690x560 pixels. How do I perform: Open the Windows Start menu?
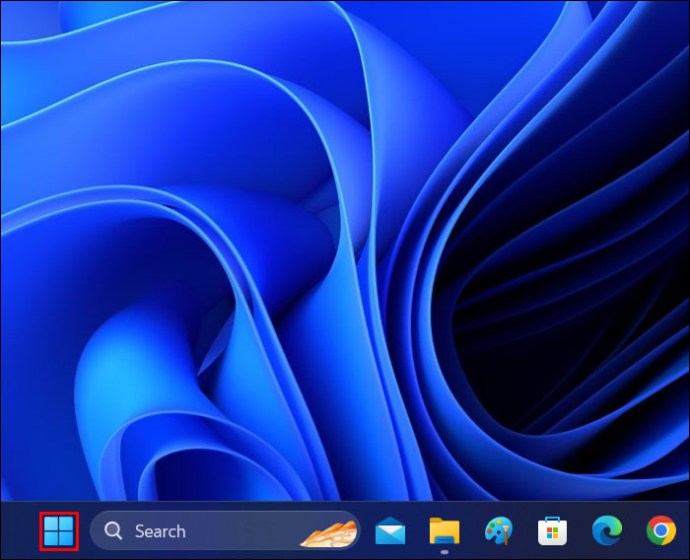pyautogui.click(x=59, y=530)
